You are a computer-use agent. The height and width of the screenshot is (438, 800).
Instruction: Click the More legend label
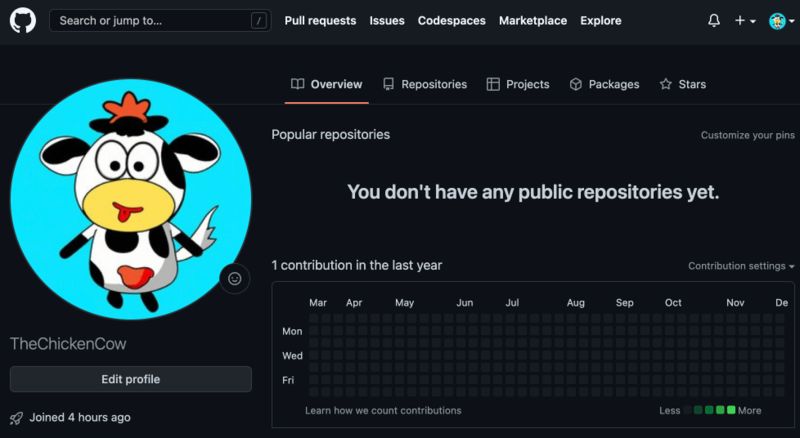pos(749,410)
